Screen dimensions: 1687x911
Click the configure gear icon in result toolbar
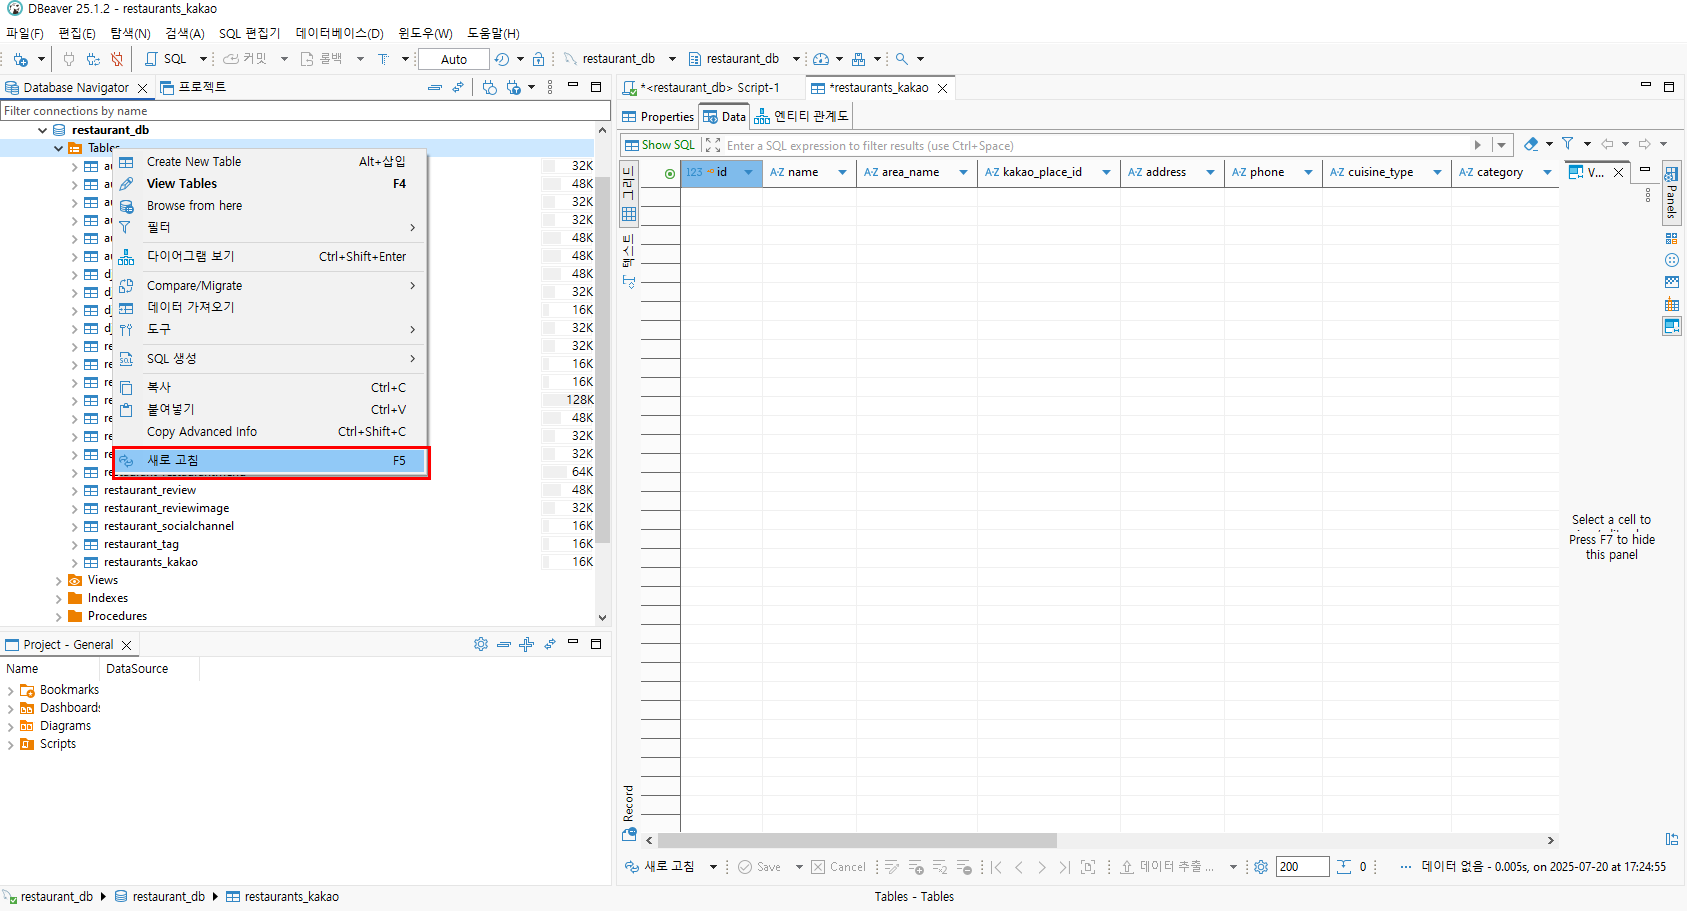click(x=1261, y=867)
